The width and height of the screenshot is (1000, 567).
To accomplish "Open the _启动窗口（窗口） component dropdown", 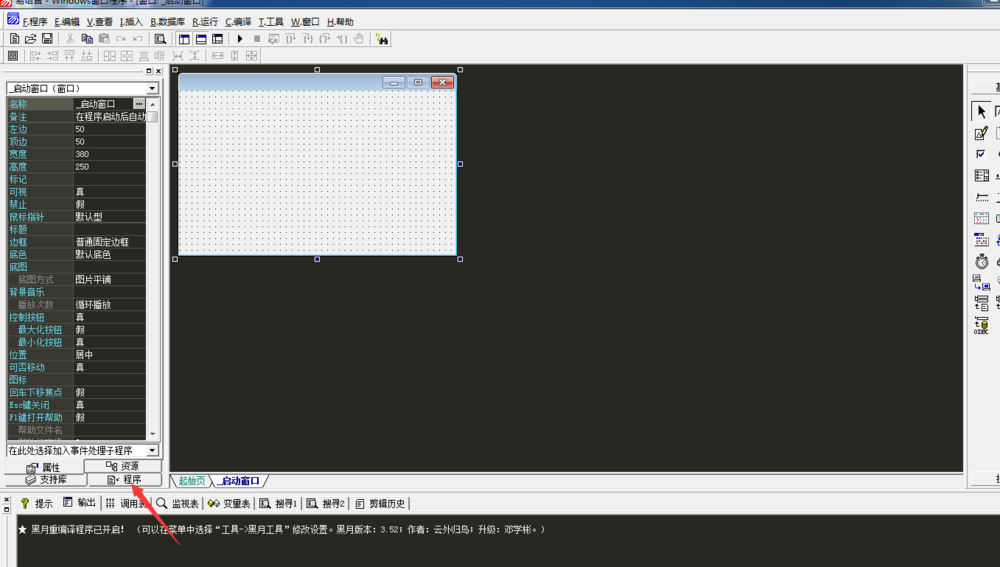I will (x=152, y=88).
